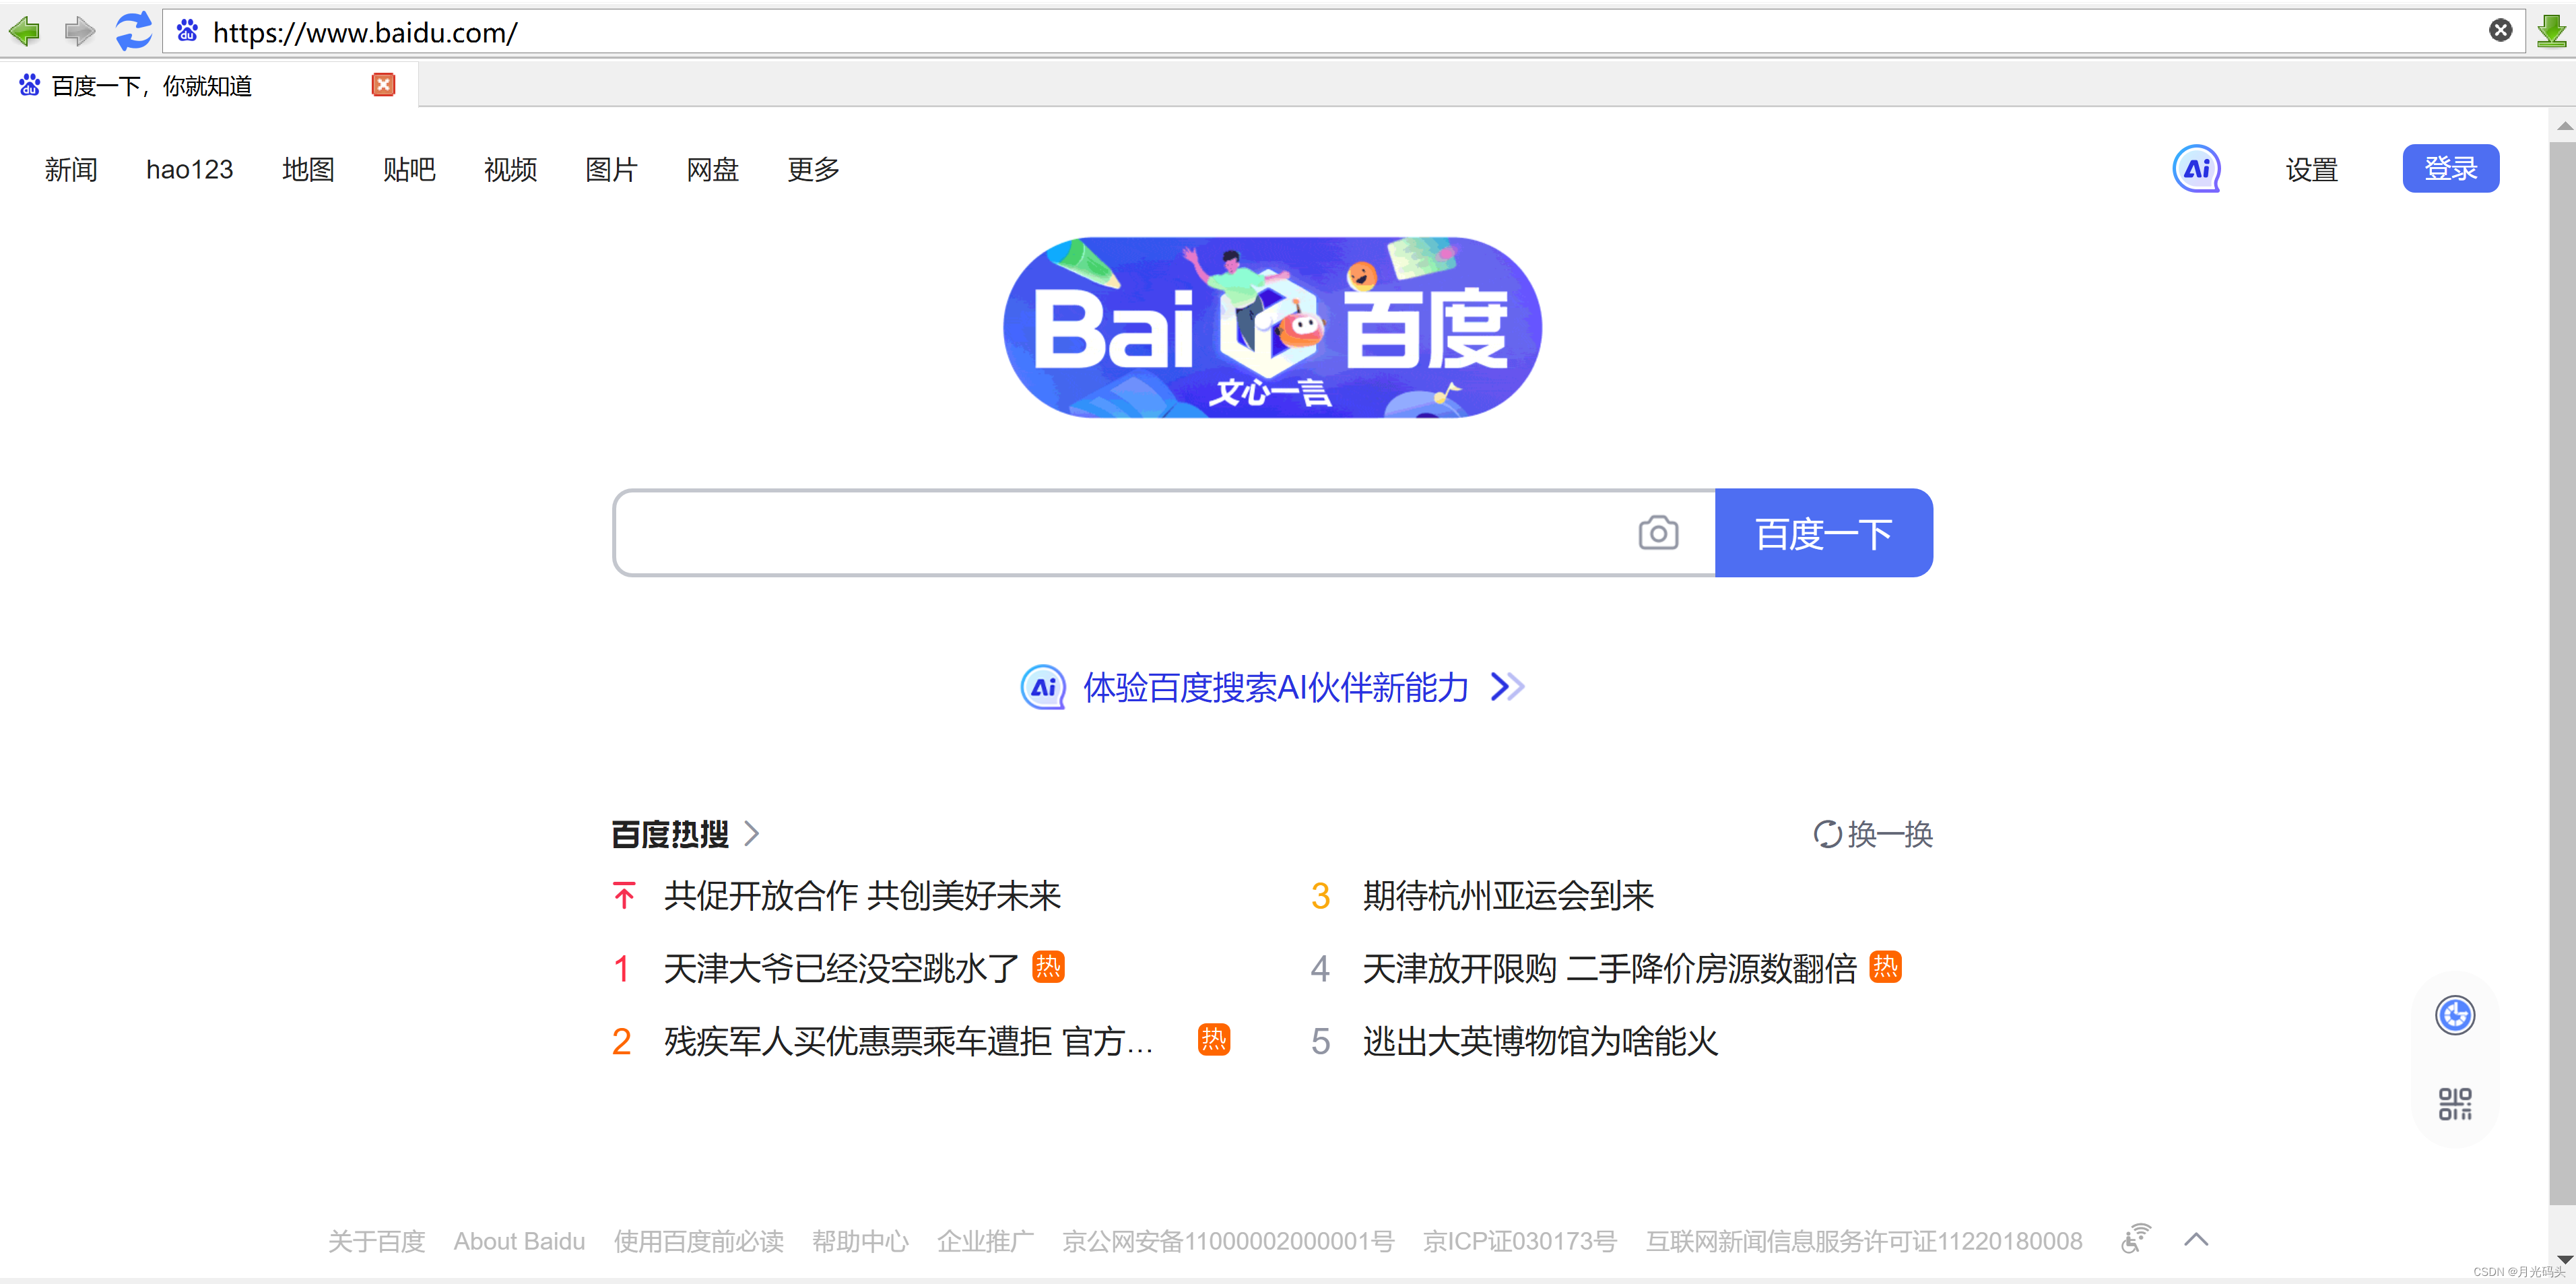
Task: Close the Baidu tab with red X
Action: (383, 85)
